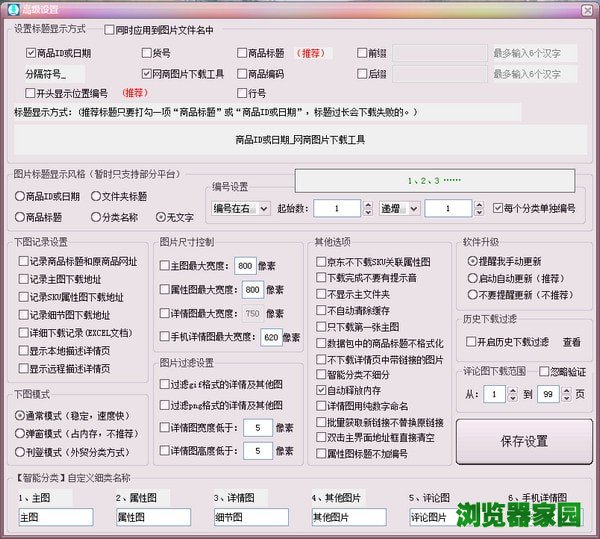Viewport: 600px width, 539px height.
Task: Toggle the 自动释放内存 checkbox
Action: (321, 390)
